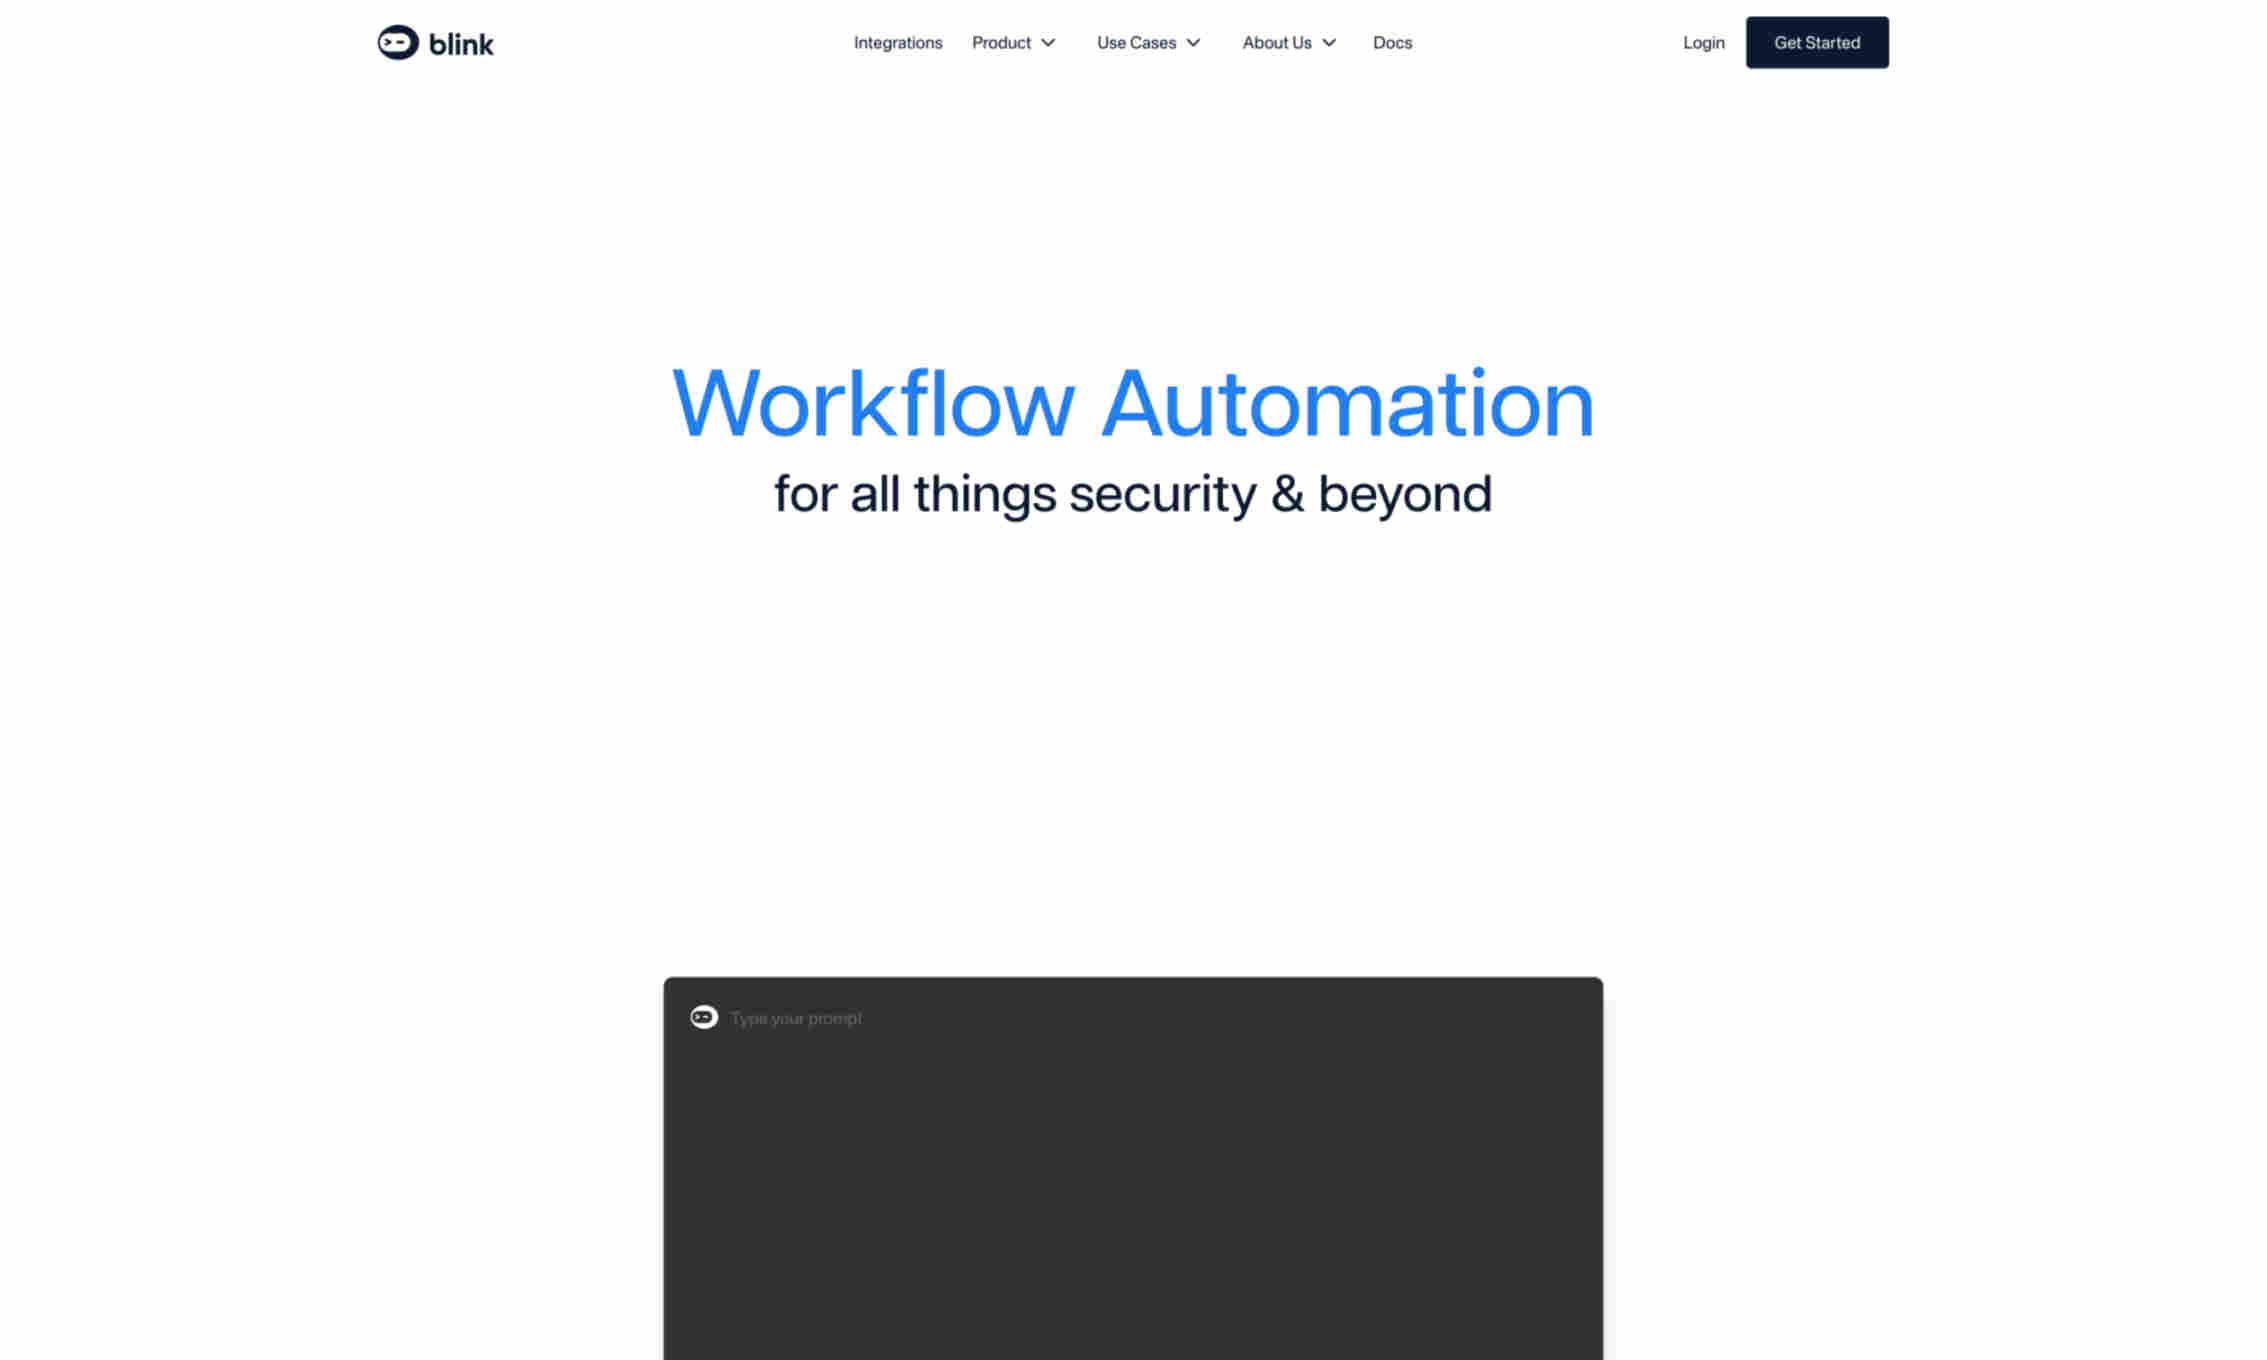Click 'for all things security & beyond' subheading
Viewport: 2267px width, 1360px height.
[x=1133, y=494]
